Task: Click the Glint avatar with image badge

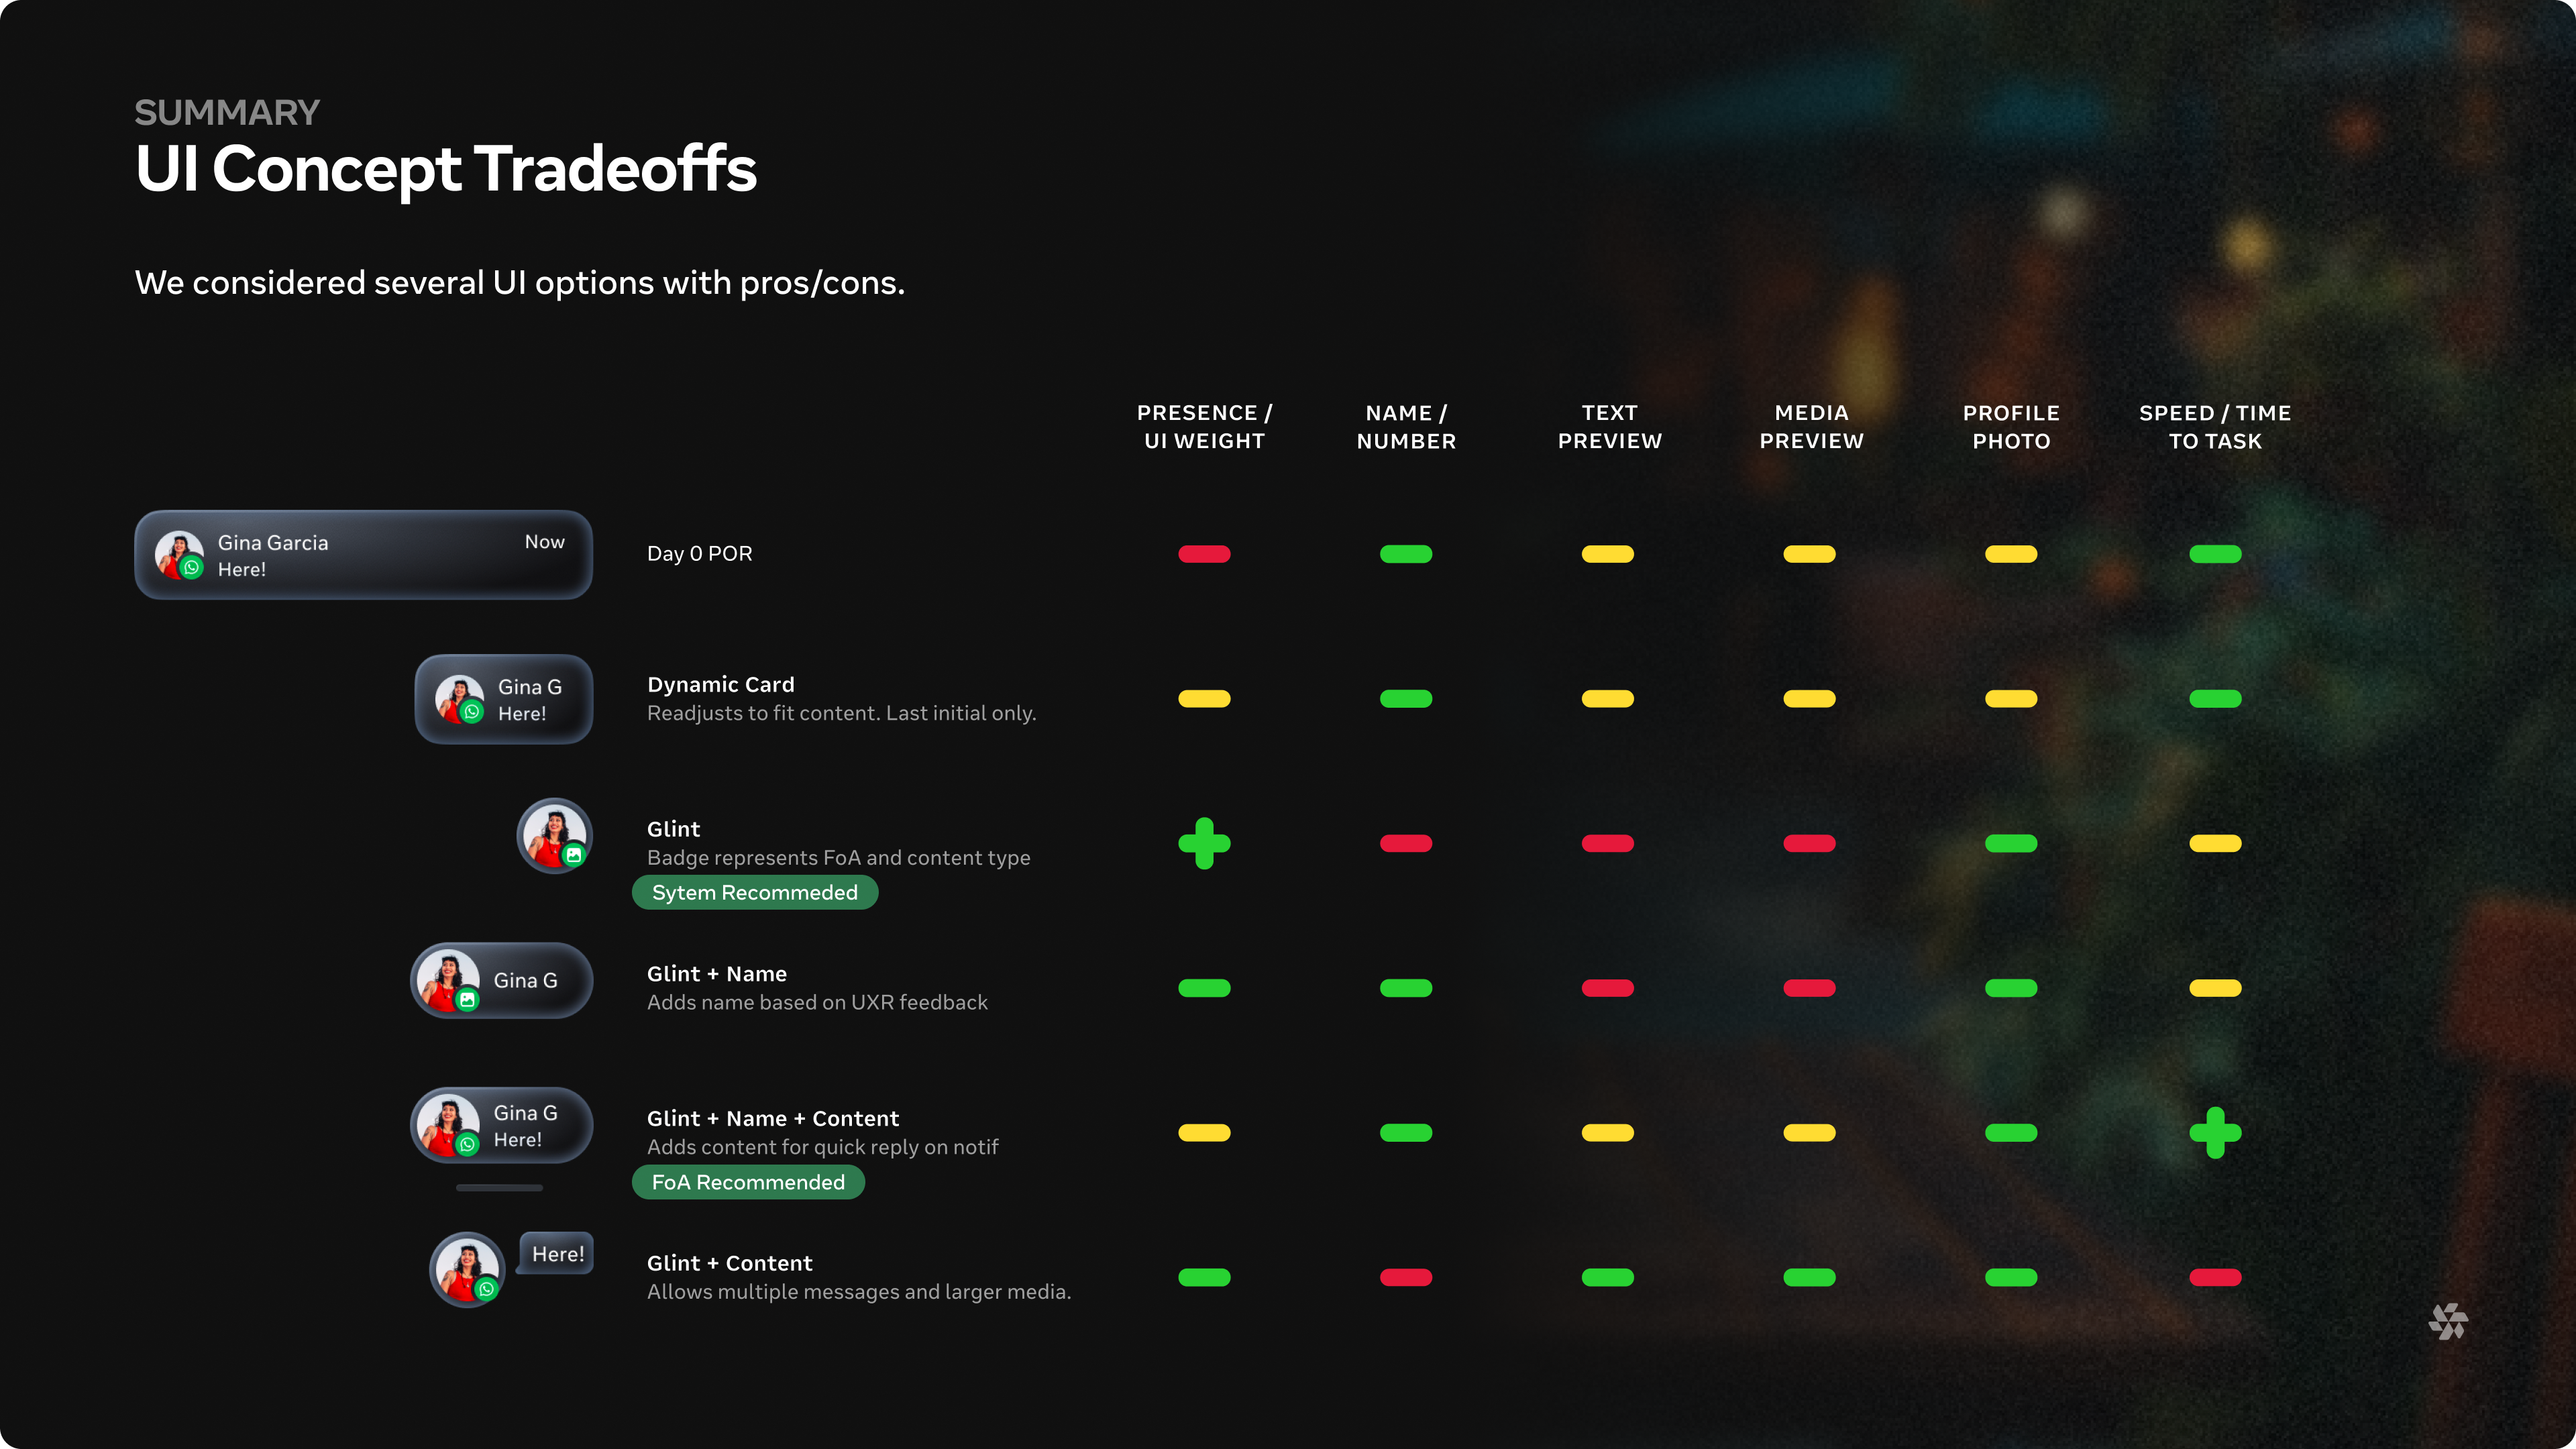Action: click(555, 836)
